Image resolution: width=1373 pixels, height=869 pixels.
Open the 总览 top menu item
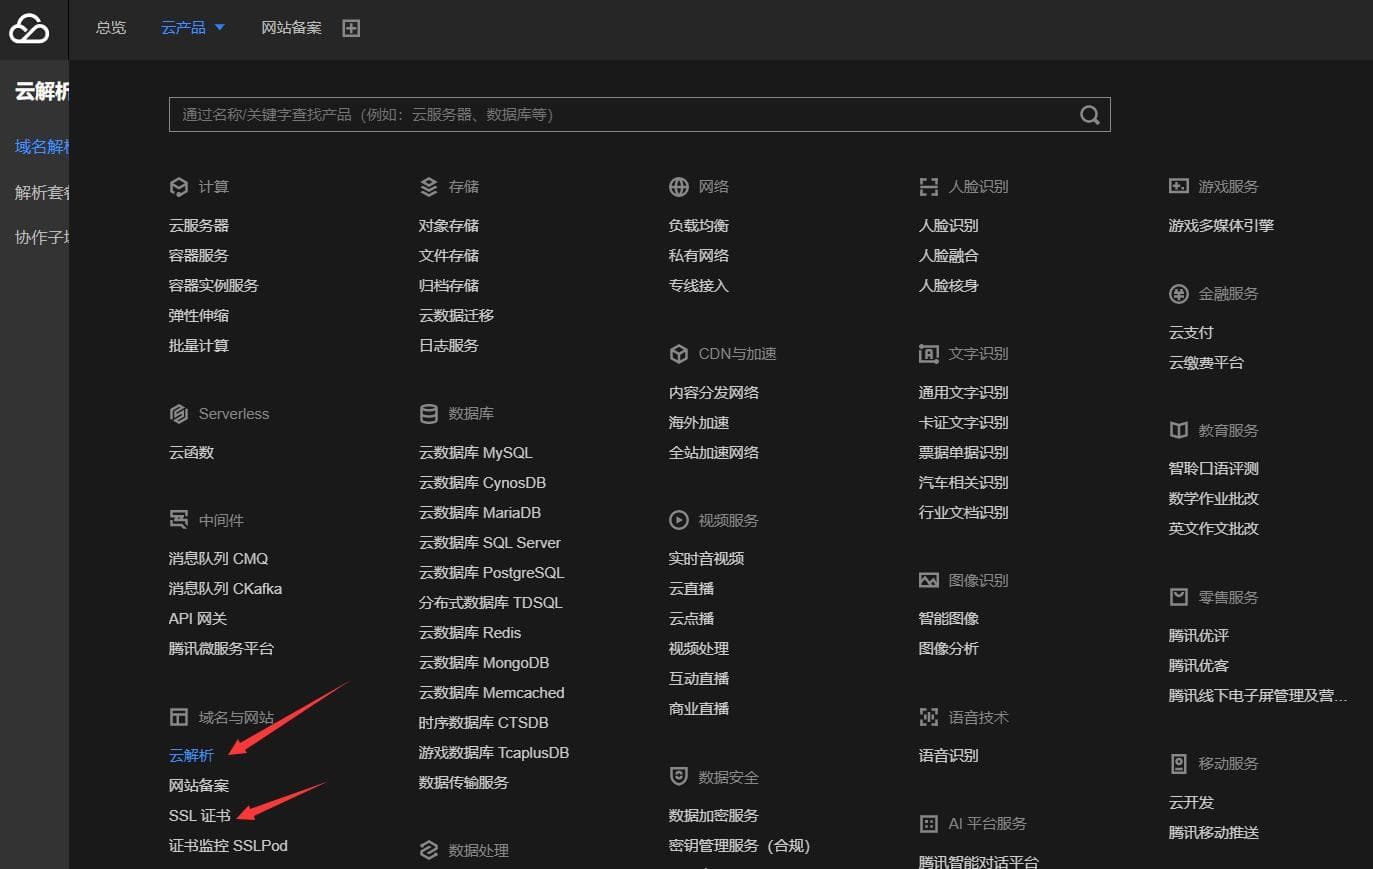pos(111,28)
